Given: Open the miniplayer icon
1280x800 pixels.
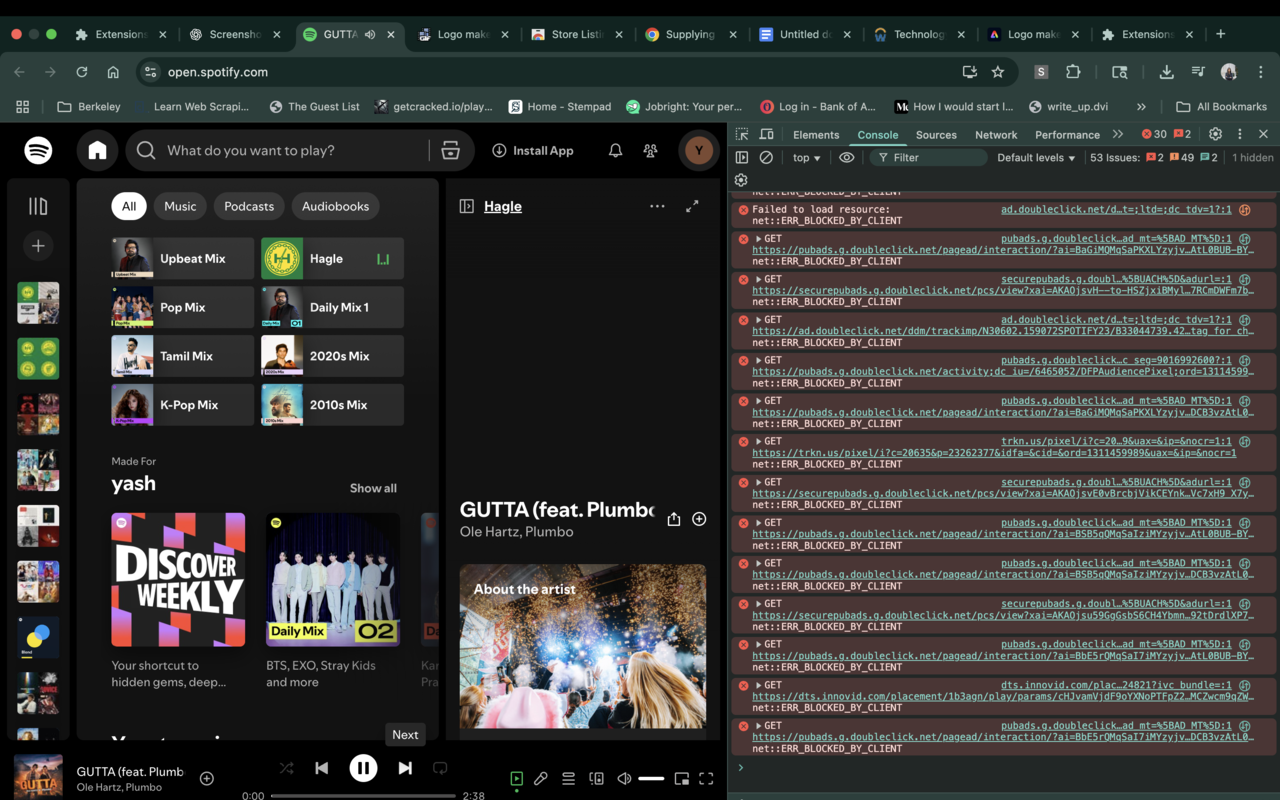Looking at the screenshot, I should point(682,778).
